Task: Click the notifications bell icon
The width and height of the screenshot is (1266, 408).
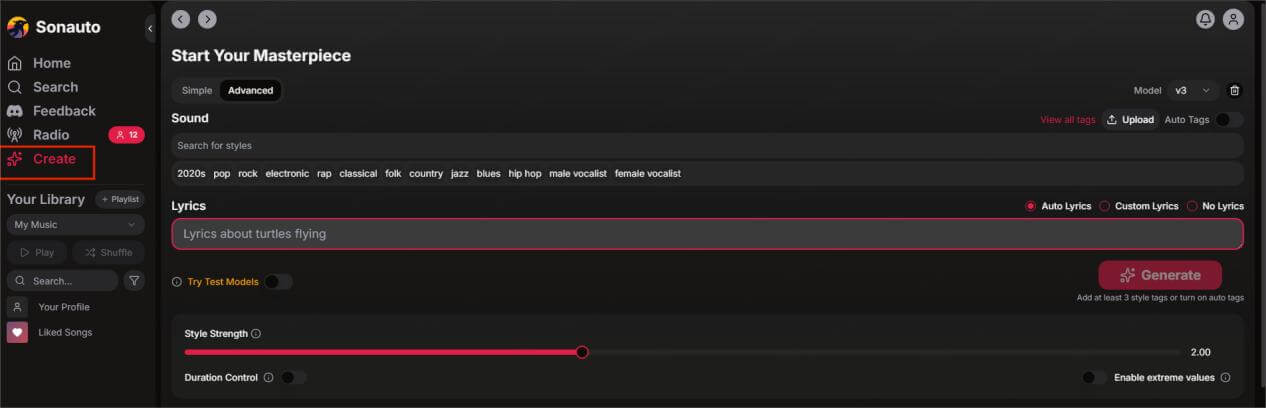Action: click(1206, 19)
